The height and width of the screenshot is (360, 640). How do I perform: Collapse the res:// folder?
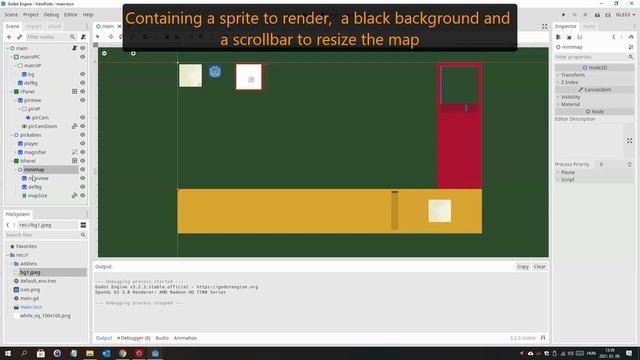coord(7,255)
